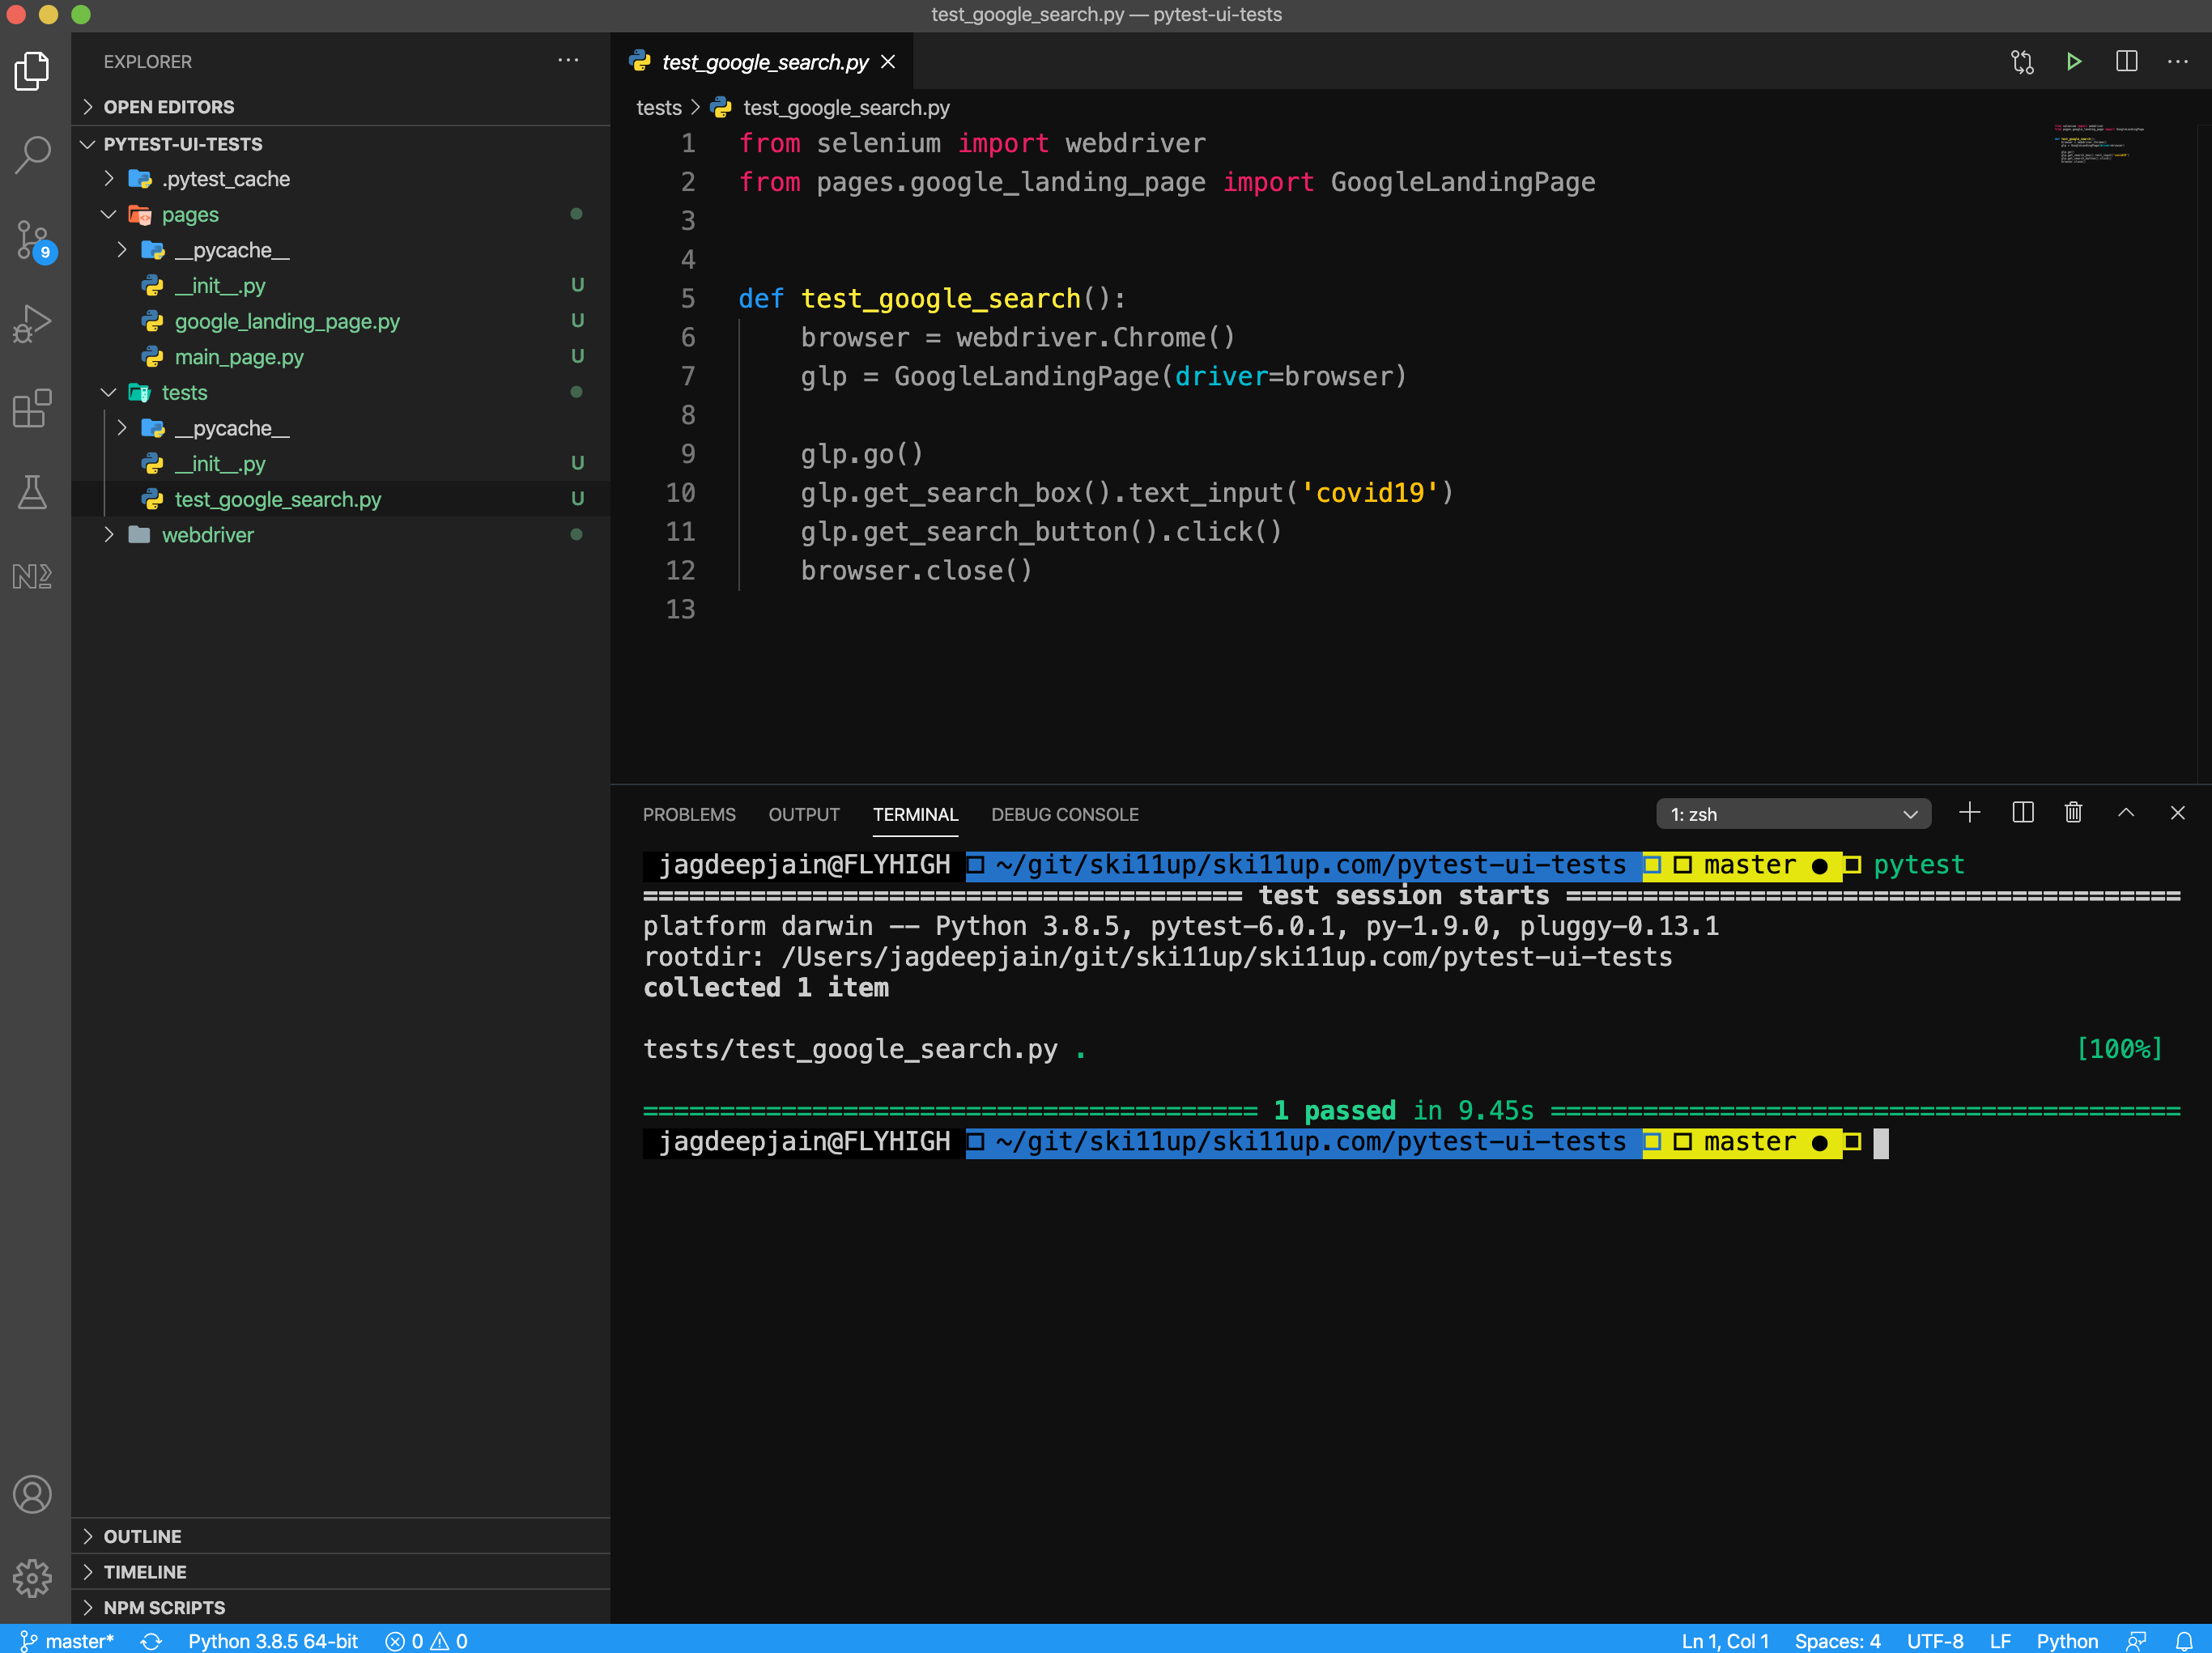Collapse the pages folder
Image resolution: width=2212 pixels, height=1653 pixels.
(190, 215)
